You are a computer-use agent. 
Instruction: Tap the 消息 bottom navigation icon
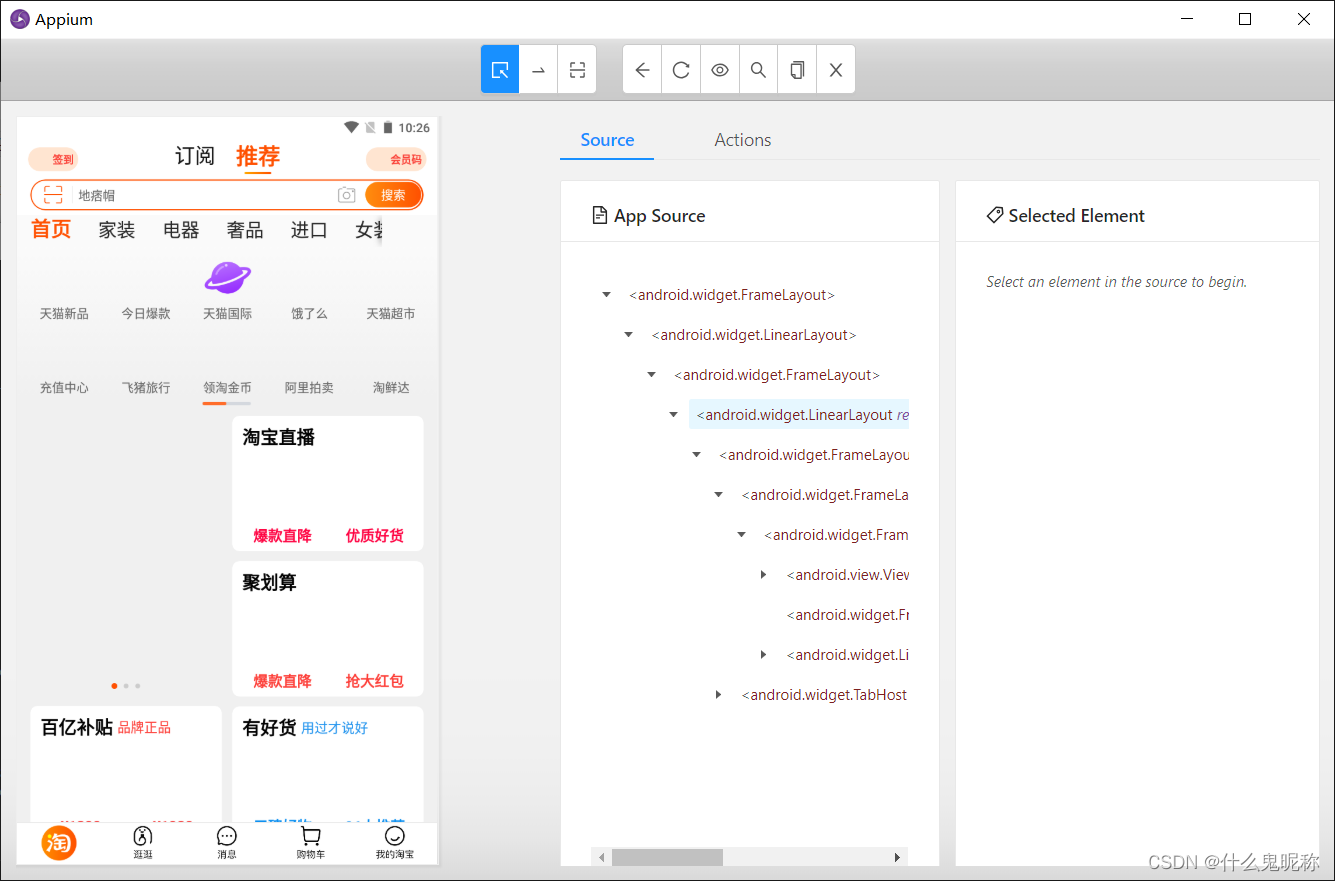pos(227,843)
